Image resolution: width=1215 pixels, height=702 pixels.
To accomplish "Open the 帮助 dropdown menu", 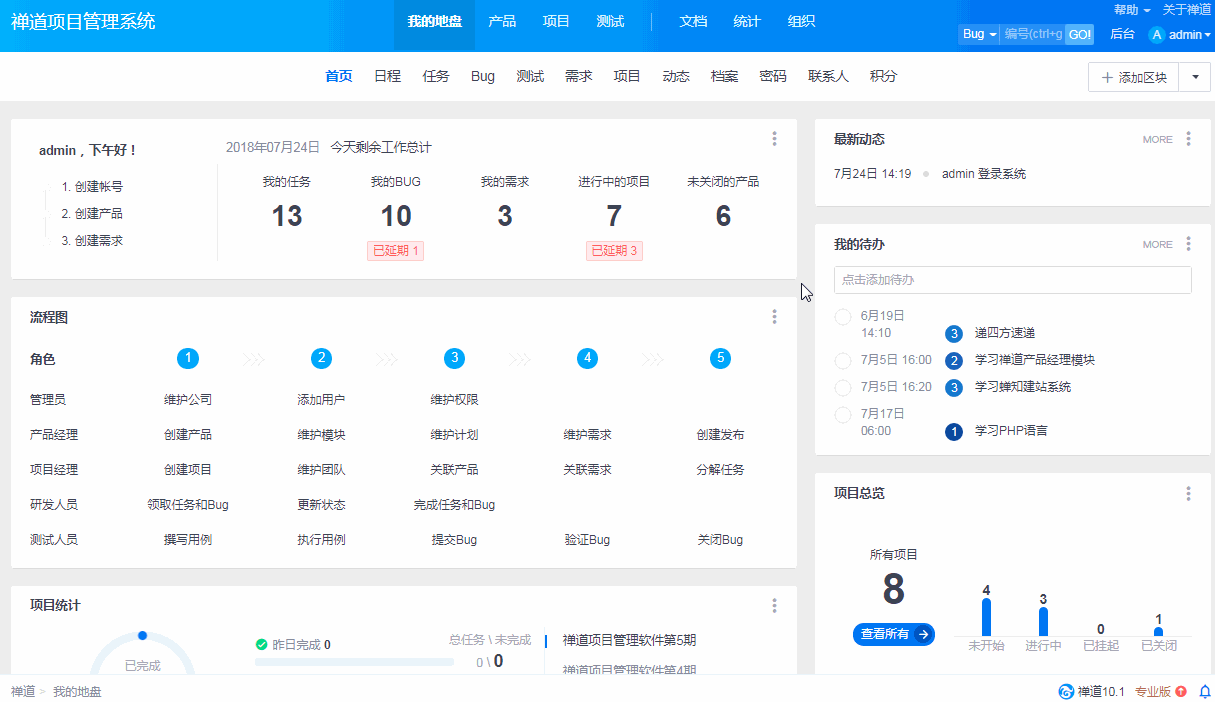I will [1131, 9].
